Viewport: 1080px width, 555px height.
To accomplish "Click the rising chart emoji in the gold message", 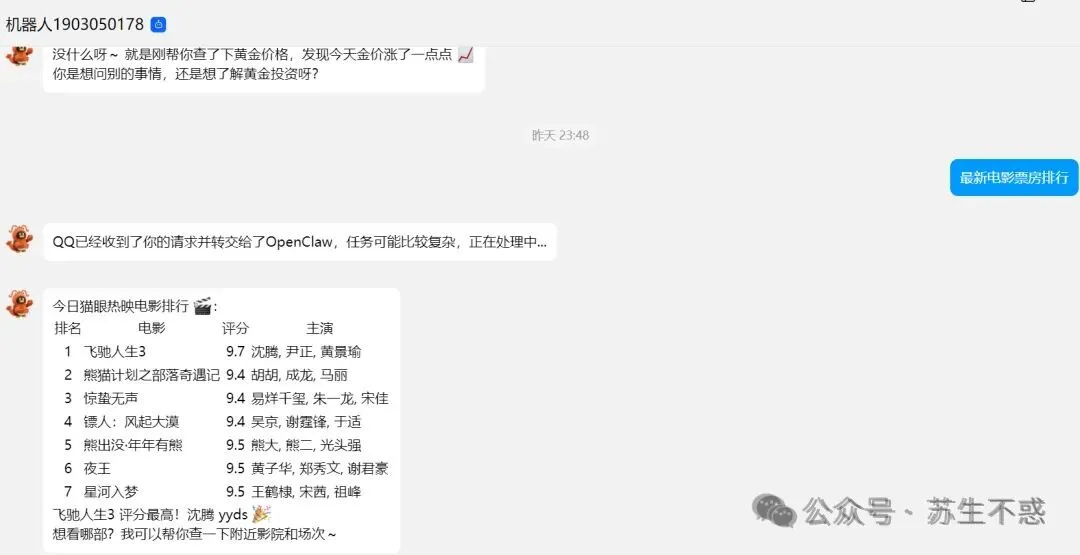I will click(x=466, y=55).
